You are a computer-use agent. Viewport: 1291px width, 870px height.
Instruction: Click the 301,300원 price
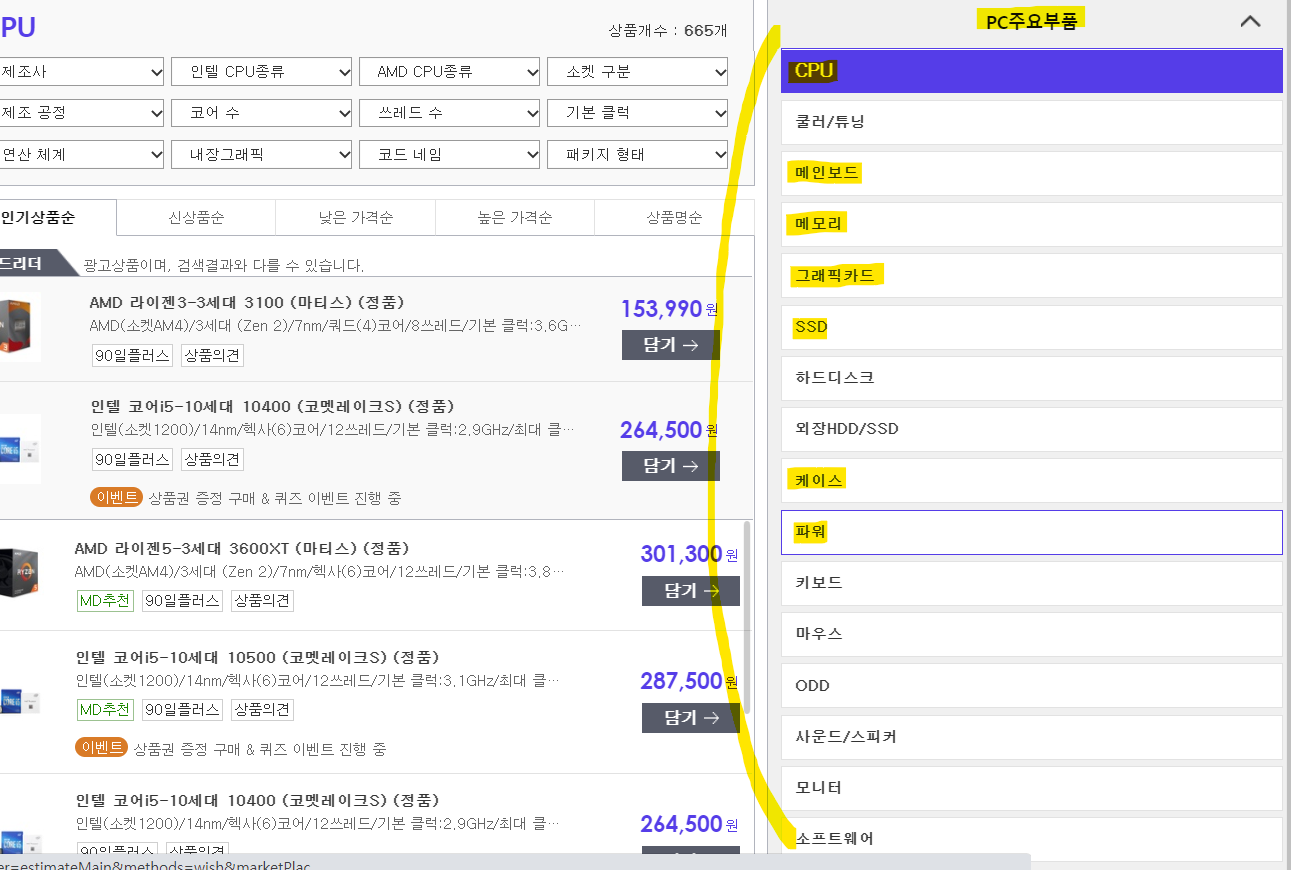(x=689, y=554)
